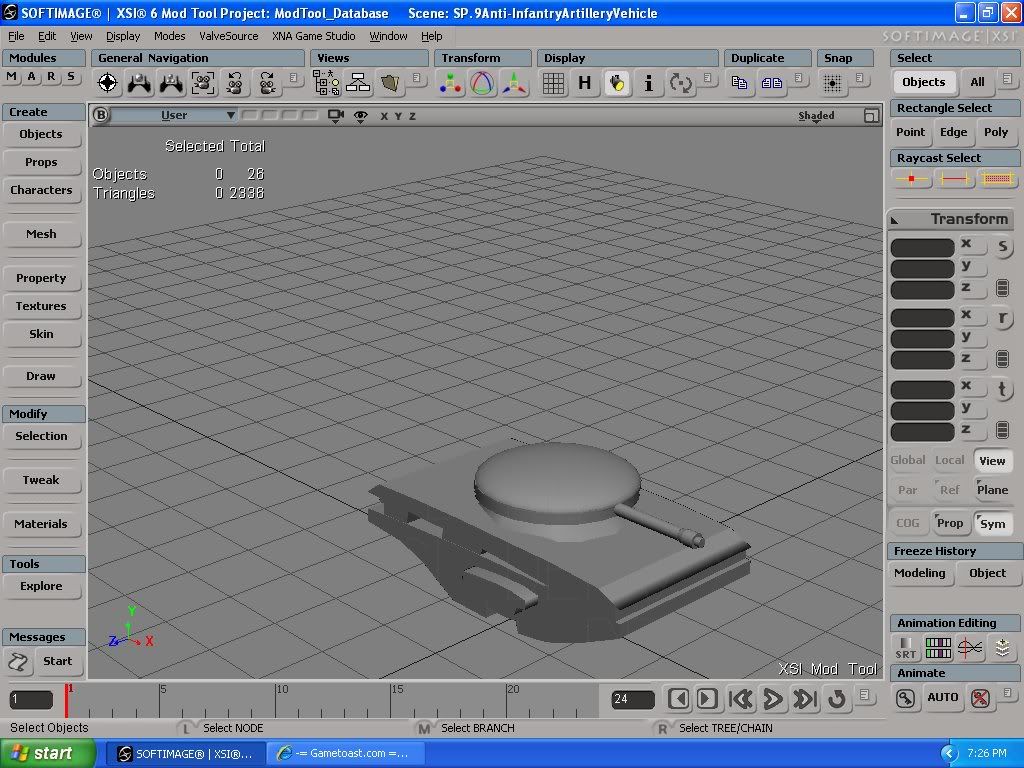Open the Views toolbar options menu
Screen dimensions: 1024x768
[417, 78]
